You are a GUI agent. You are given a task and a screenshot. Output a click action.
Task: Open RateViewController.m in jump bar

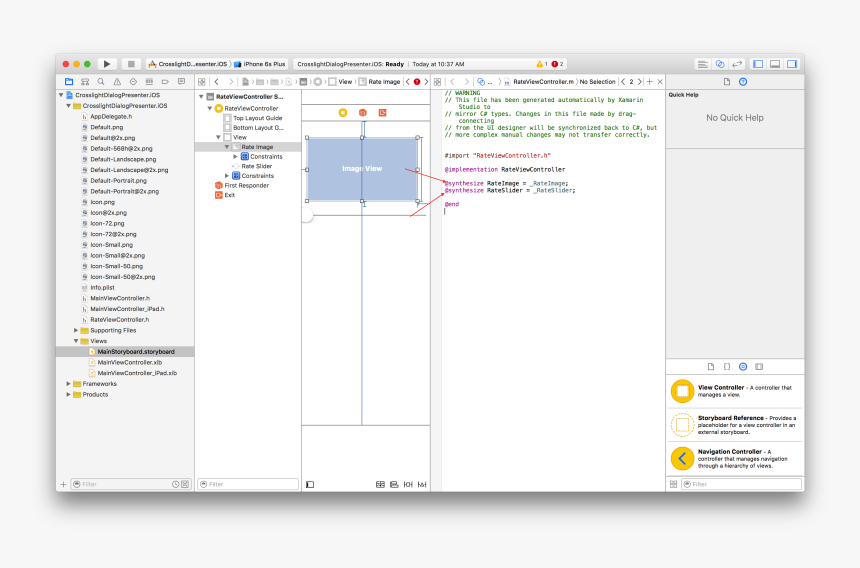point(539,82)
